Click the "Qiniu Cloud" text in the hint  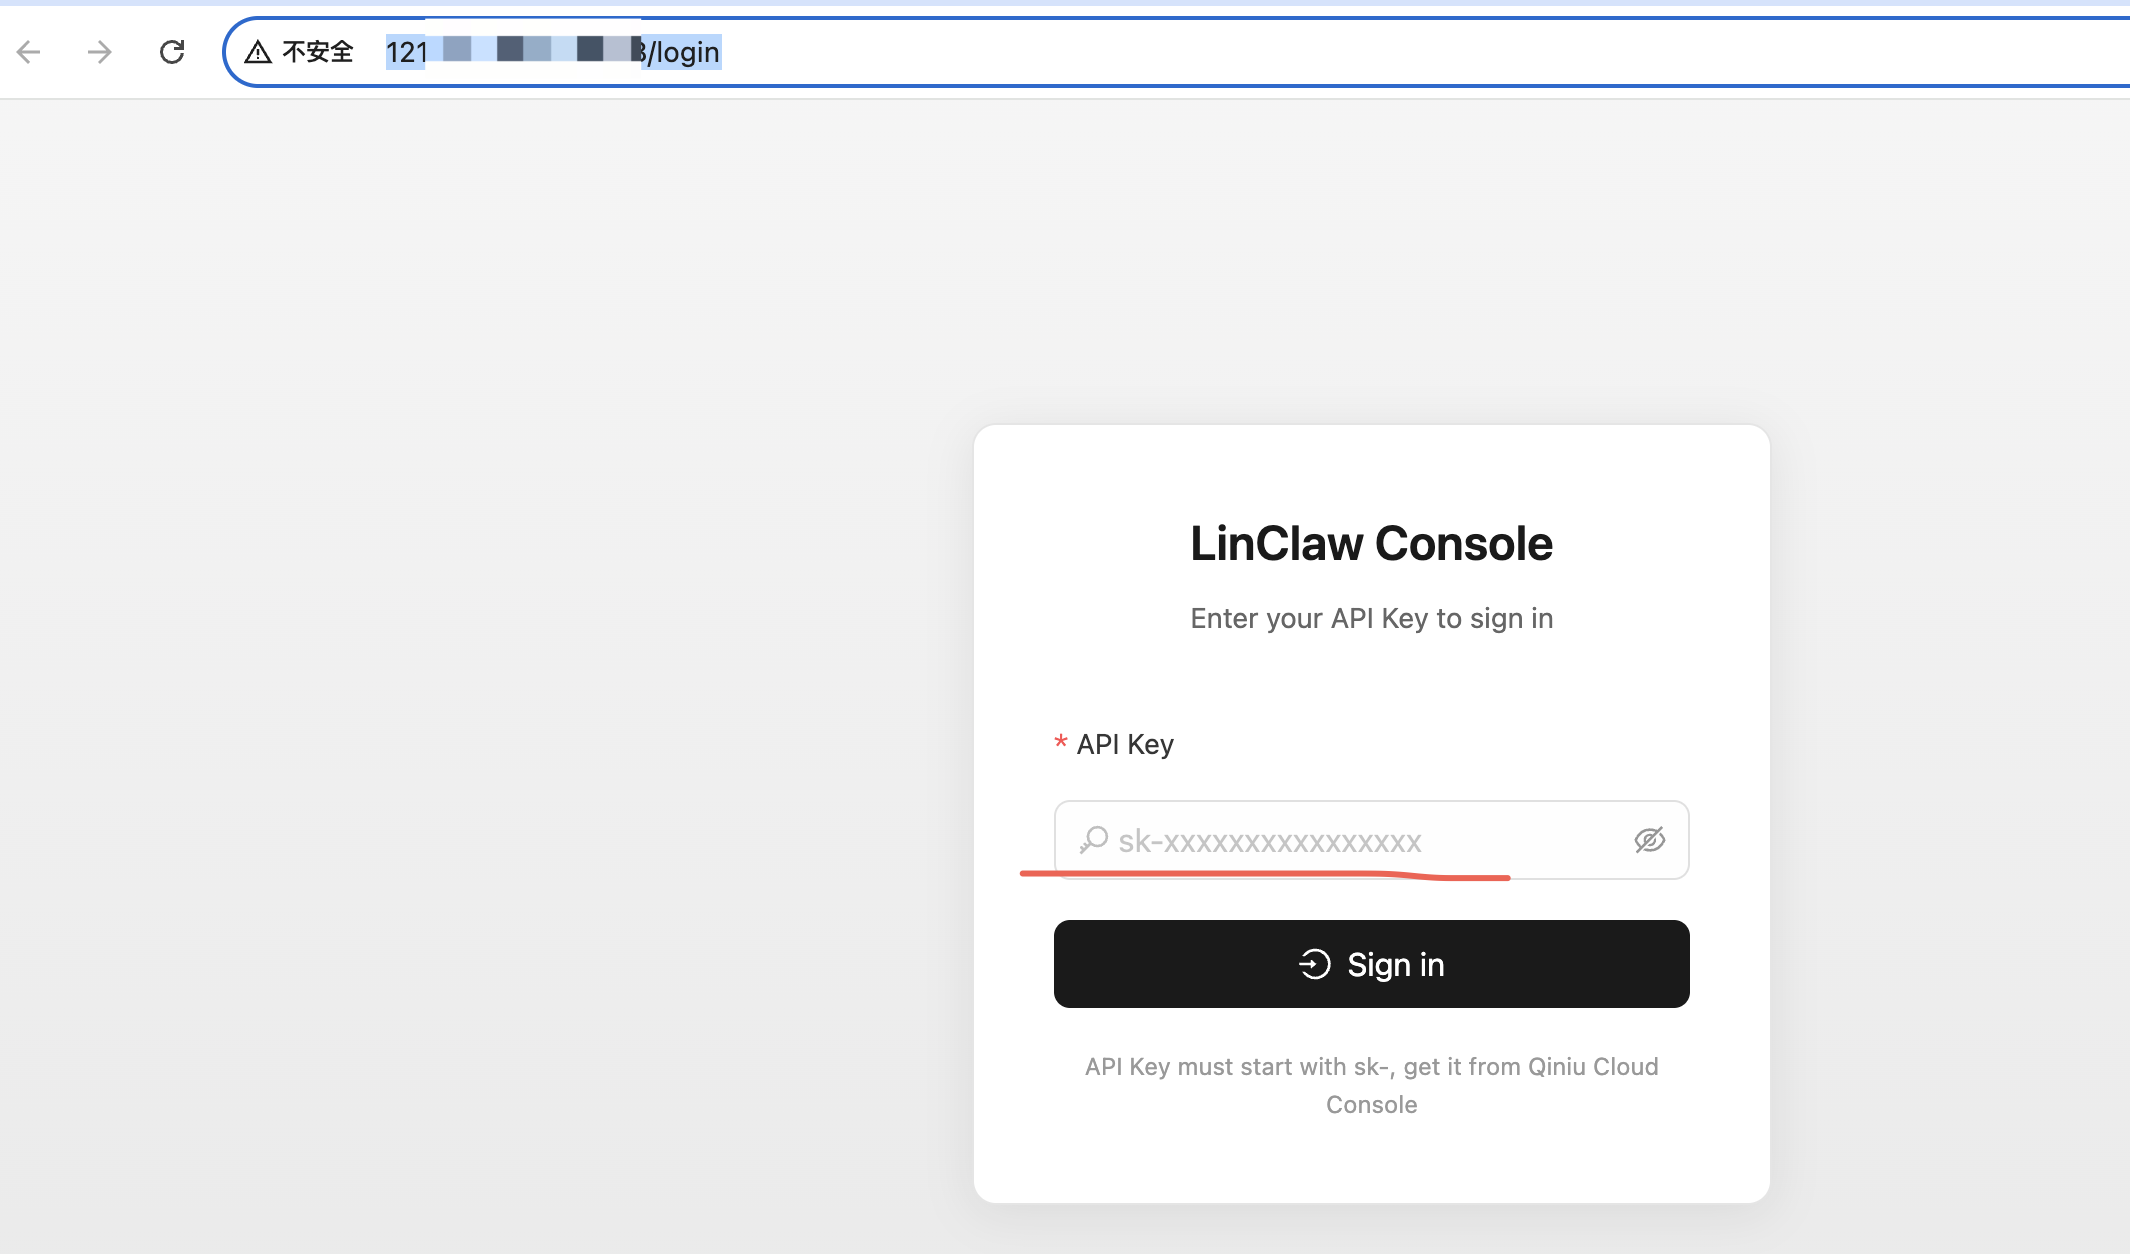tap(1593, 1067)
